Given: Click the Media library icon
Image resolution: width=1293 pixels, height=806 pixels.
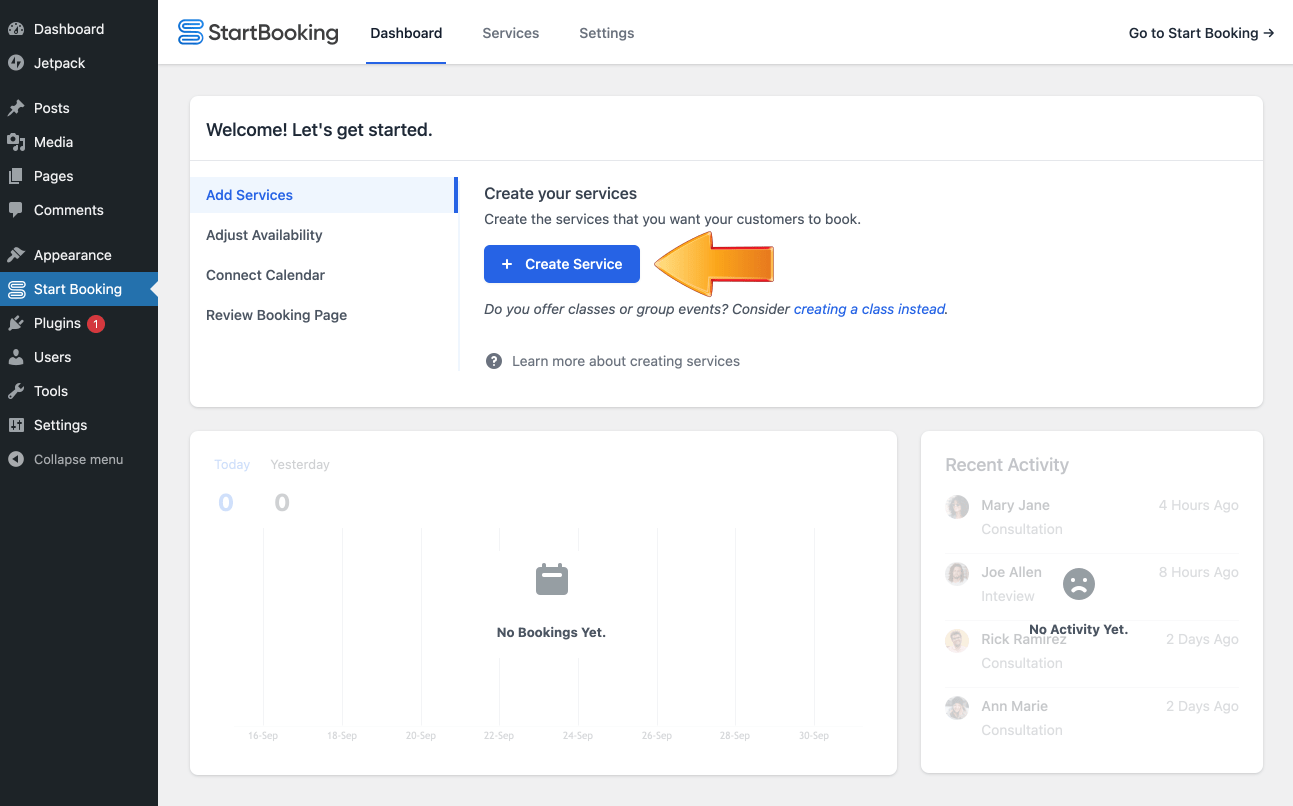Looking at the screenshot, I should tap(16, 142).
